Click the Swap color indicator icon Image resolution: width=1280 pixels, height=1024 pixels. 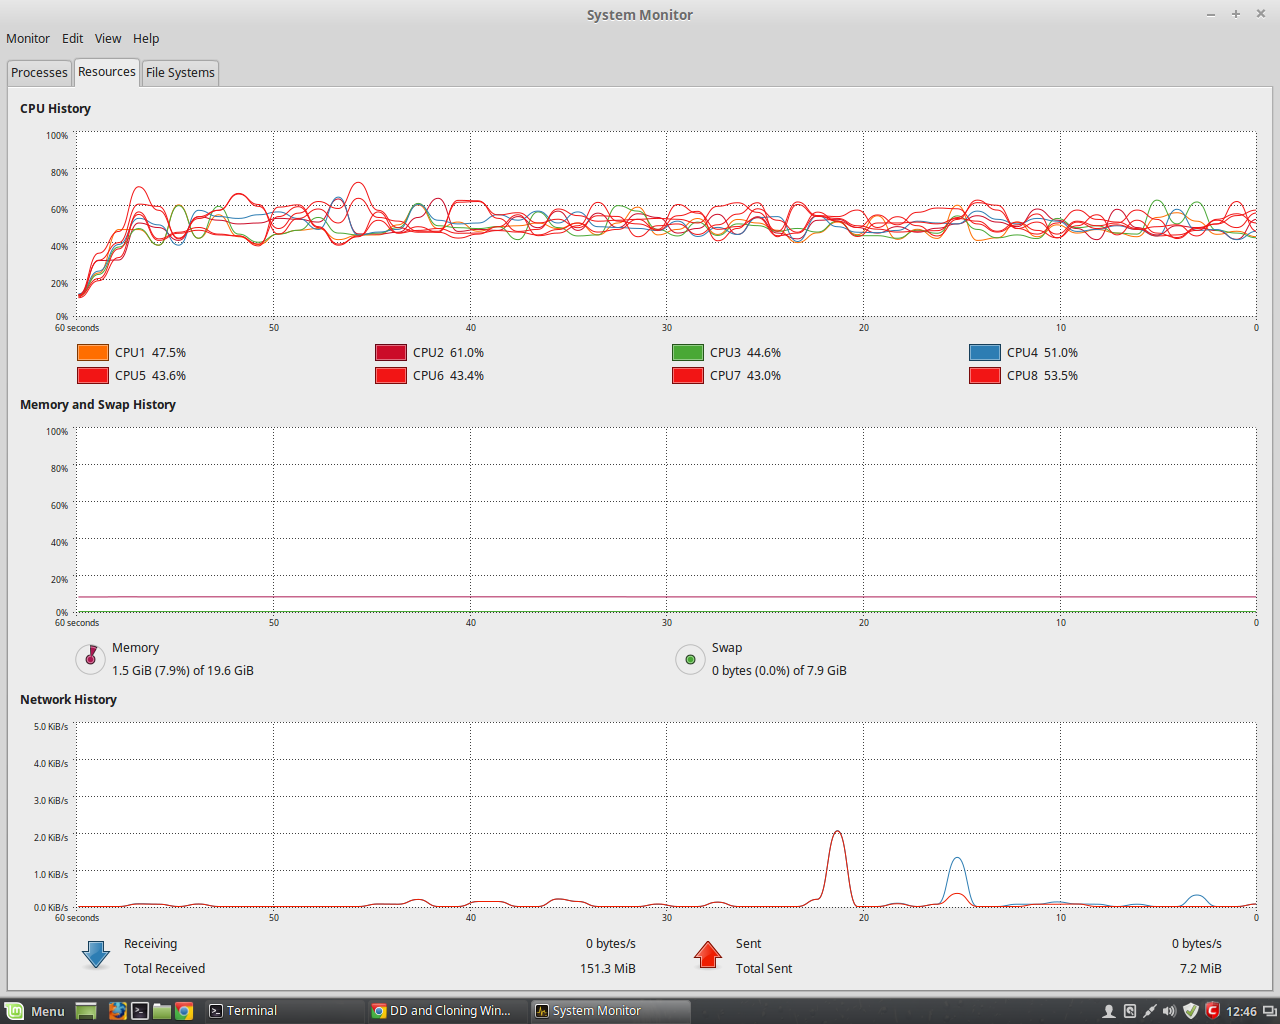[690, 659]
